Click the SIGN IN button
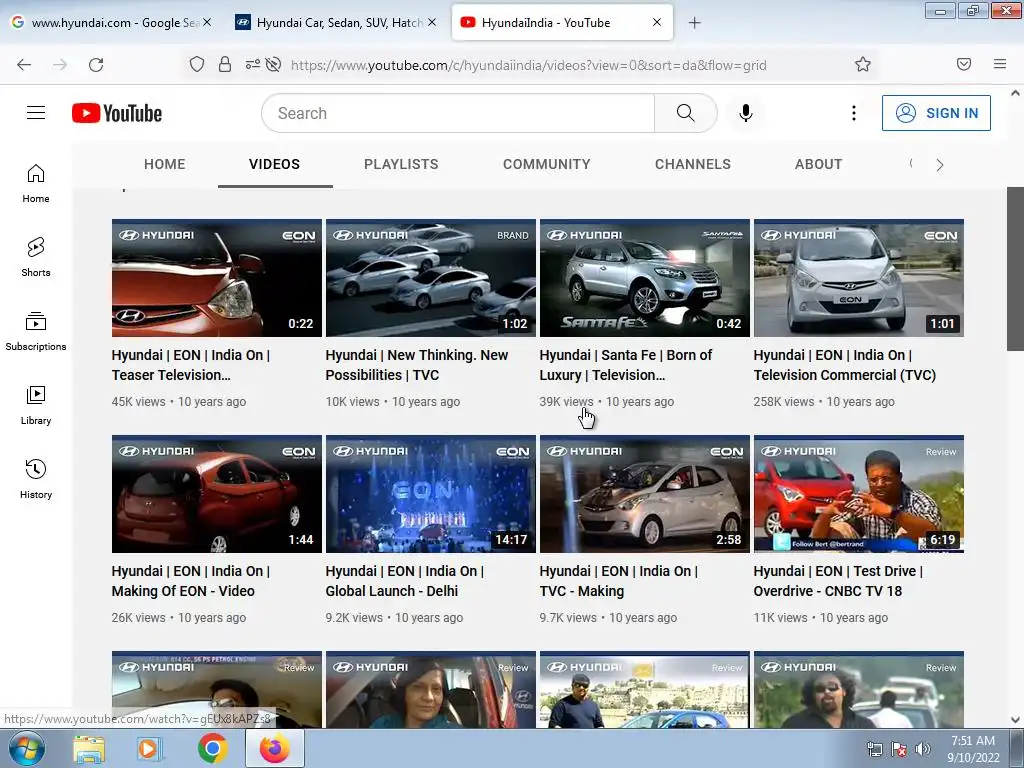Viewport: 1024px width, 768px height. 936,113
